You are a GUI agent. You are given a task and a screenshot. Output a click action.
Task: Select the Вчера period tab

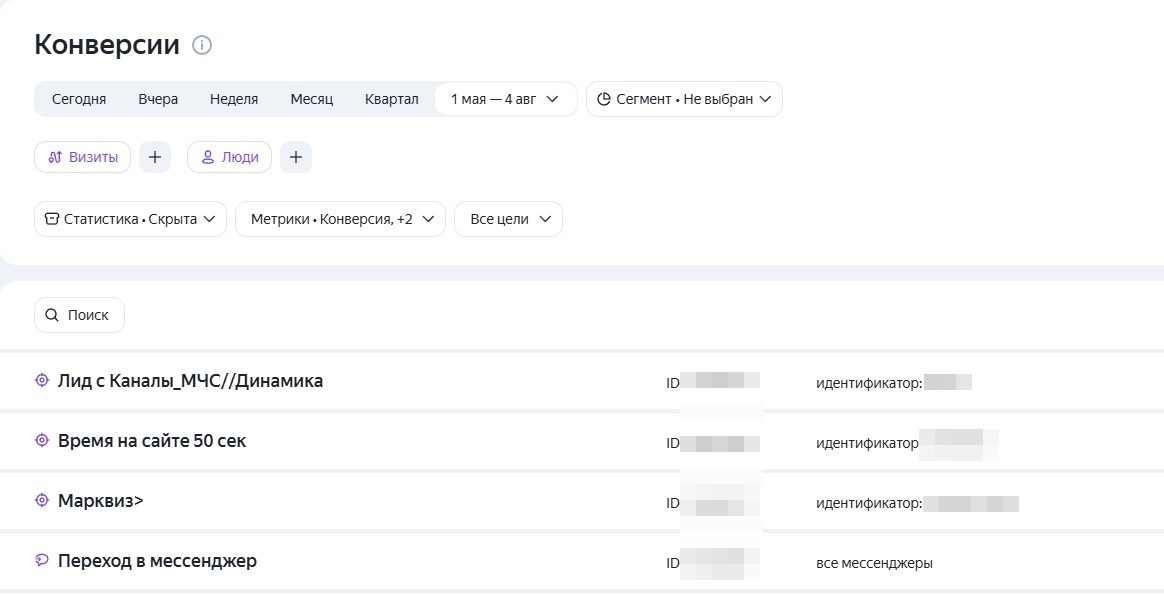(x=158, y=99)
